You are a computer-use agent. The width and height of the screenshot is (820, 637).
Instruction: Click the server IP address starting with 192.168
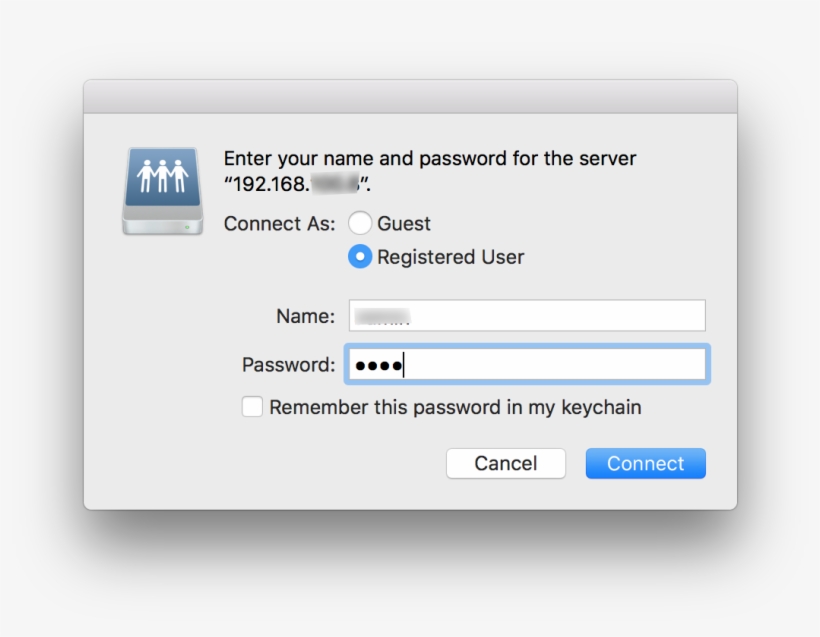(x=298, y=184)
